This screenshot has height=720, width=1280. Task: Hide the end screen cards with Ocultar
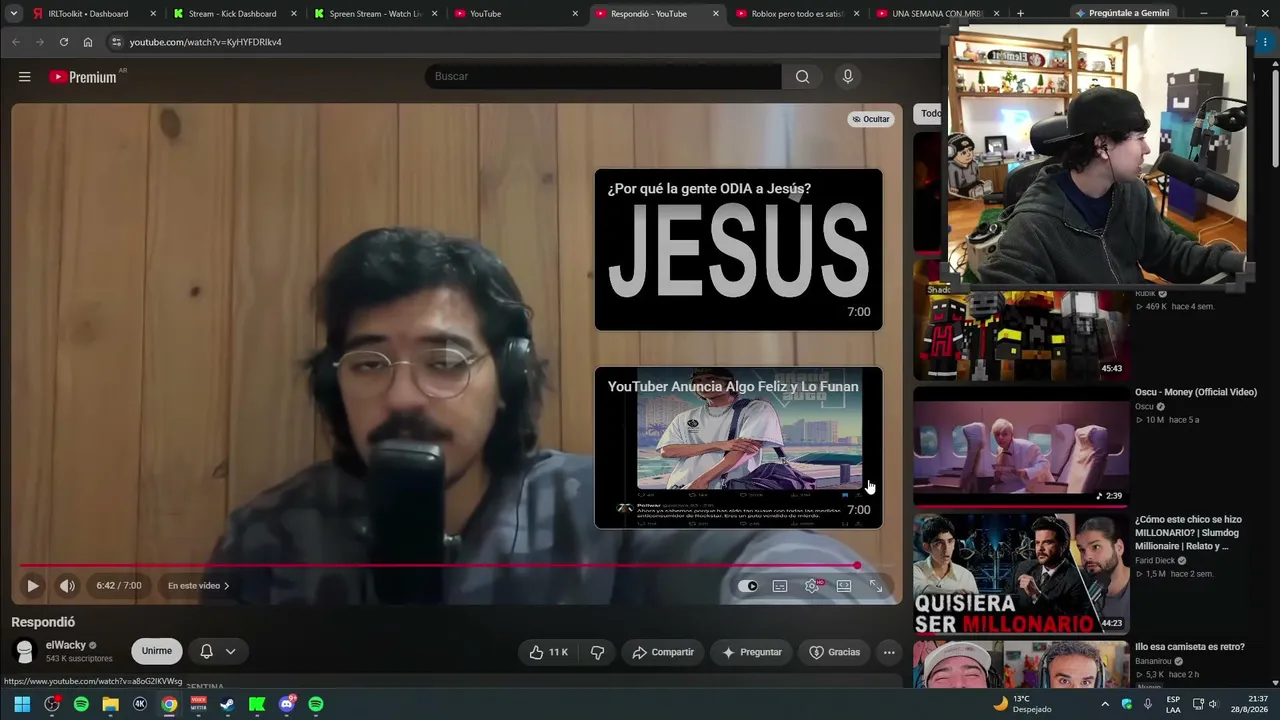point(871,119)
